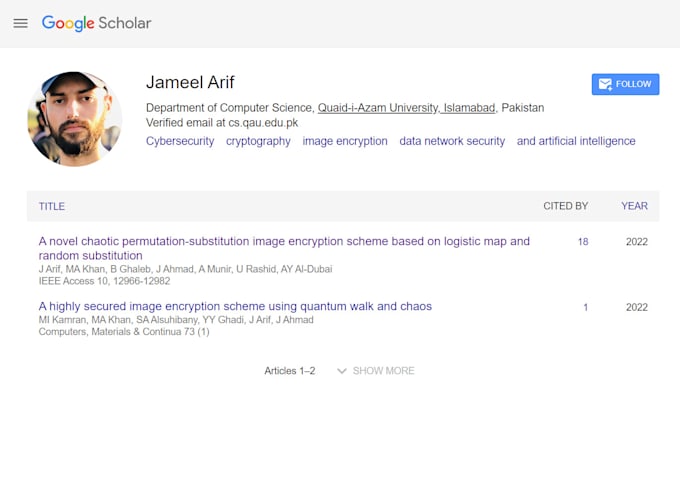Image resolution: width=680 pixels, height=486 pixels.
Task: Select the cryptography interest tag
Action: (x=258, y=141)
